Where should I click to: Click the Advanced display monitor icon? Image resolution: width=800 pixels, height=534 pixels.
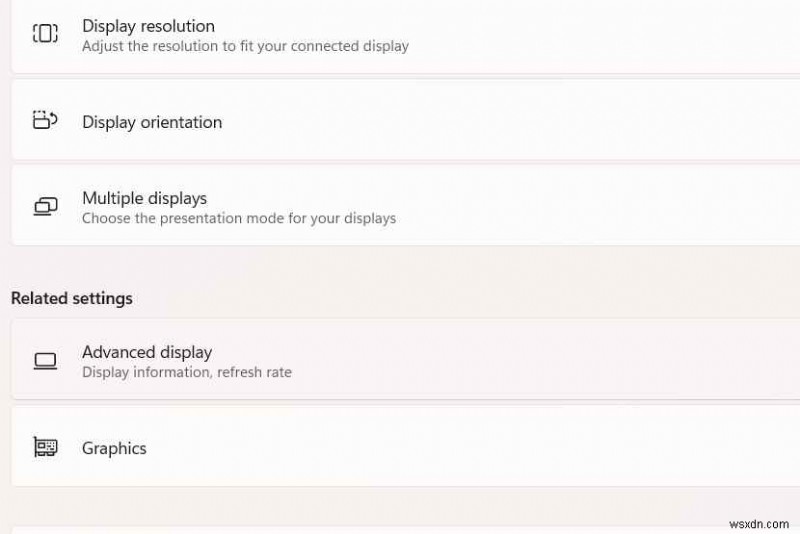click(45, 361)
